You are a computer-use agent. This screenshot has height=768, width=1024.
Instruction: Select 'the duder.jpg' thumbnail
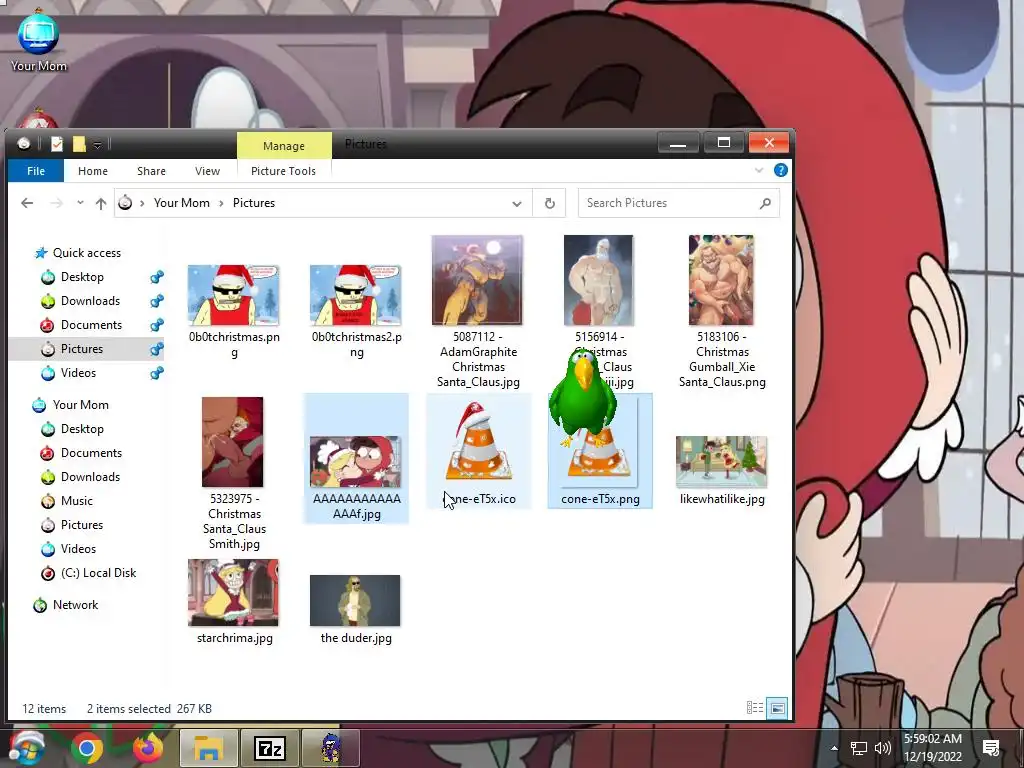click(355, 601)
